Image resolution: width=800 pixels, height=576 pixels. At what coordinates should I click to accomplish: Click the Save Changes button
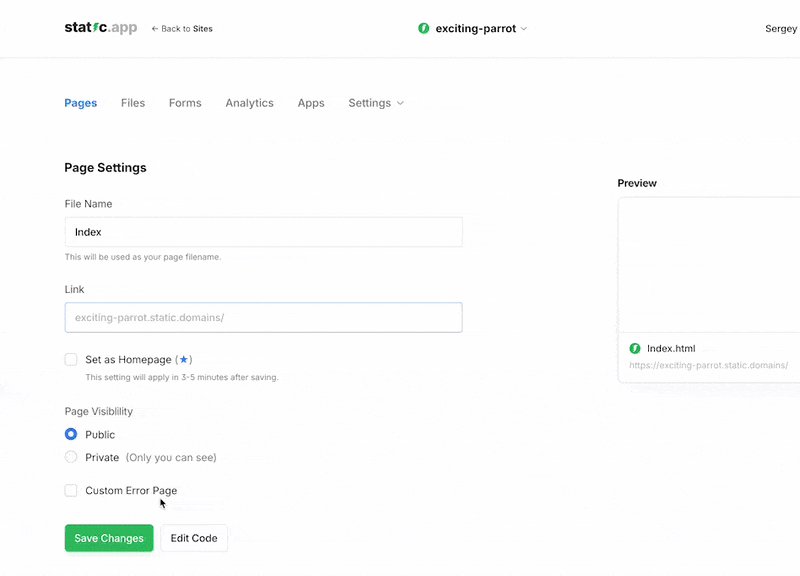(109, 538)
